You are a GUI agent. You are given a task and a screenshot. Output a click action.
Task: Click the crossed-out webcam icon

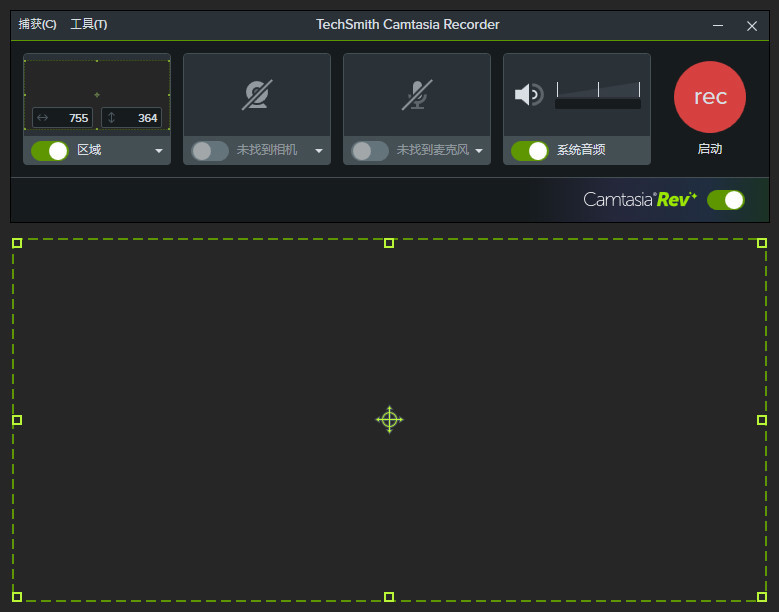257,95
